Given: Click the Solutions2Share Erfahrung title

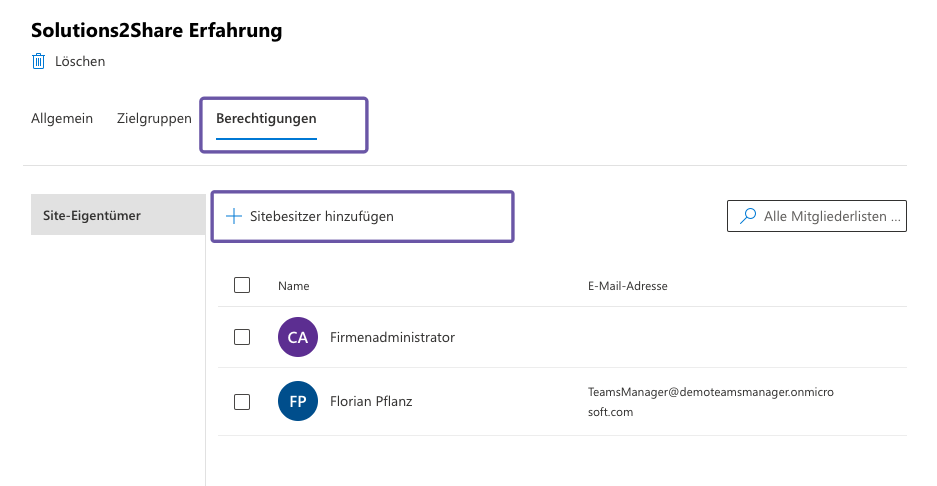Looking at the screenshot, I should [157, 30].
